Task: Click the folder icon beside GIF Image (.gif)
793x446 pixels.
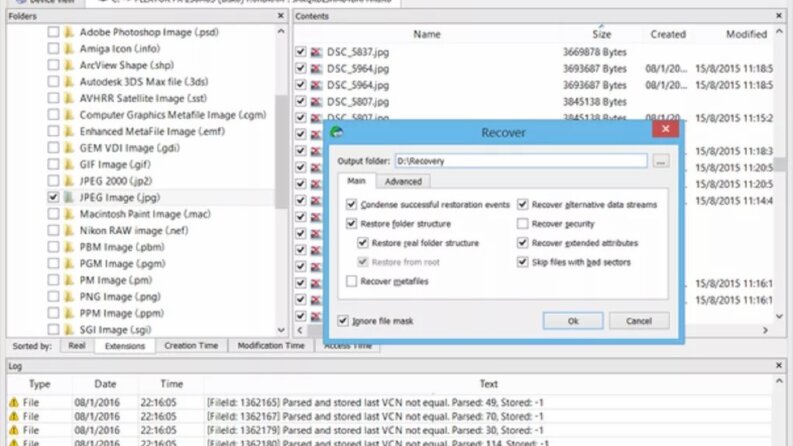Action: coord(69,164)
